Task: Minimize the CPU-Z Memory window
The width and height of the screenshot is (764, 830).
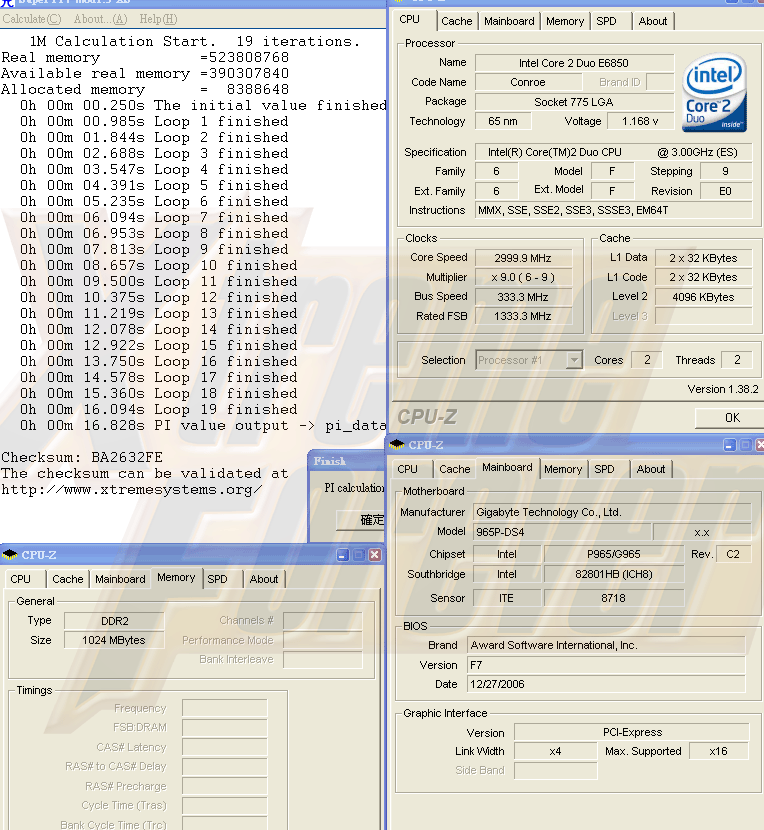Action: pyautogui.click(x=343, y=555)
